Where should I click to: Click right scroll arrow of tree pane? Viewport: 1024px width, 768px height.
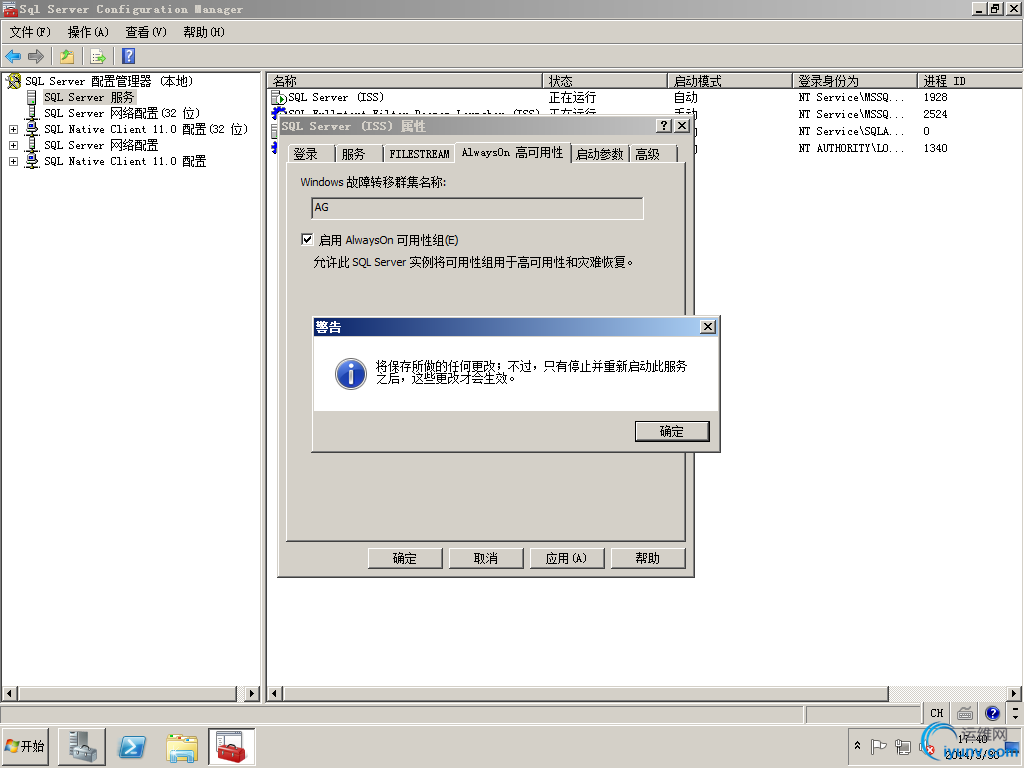point(252,694)
